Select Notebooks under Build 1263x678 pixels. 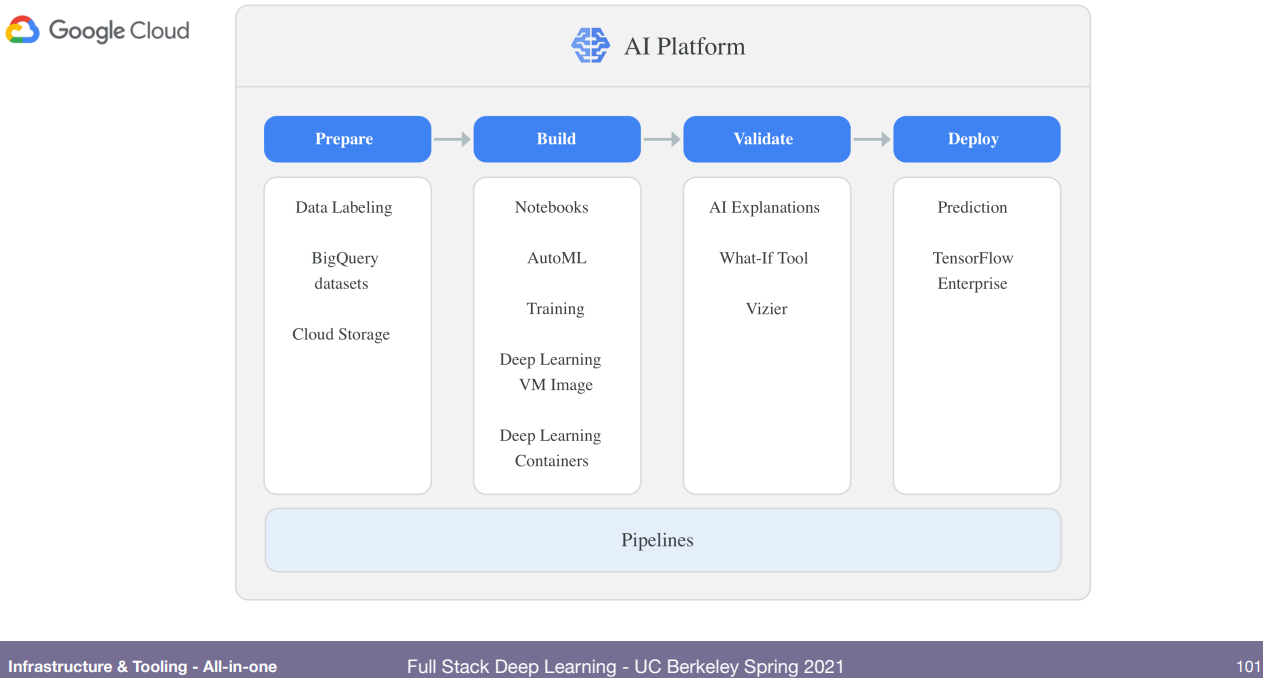pos(552,208)
